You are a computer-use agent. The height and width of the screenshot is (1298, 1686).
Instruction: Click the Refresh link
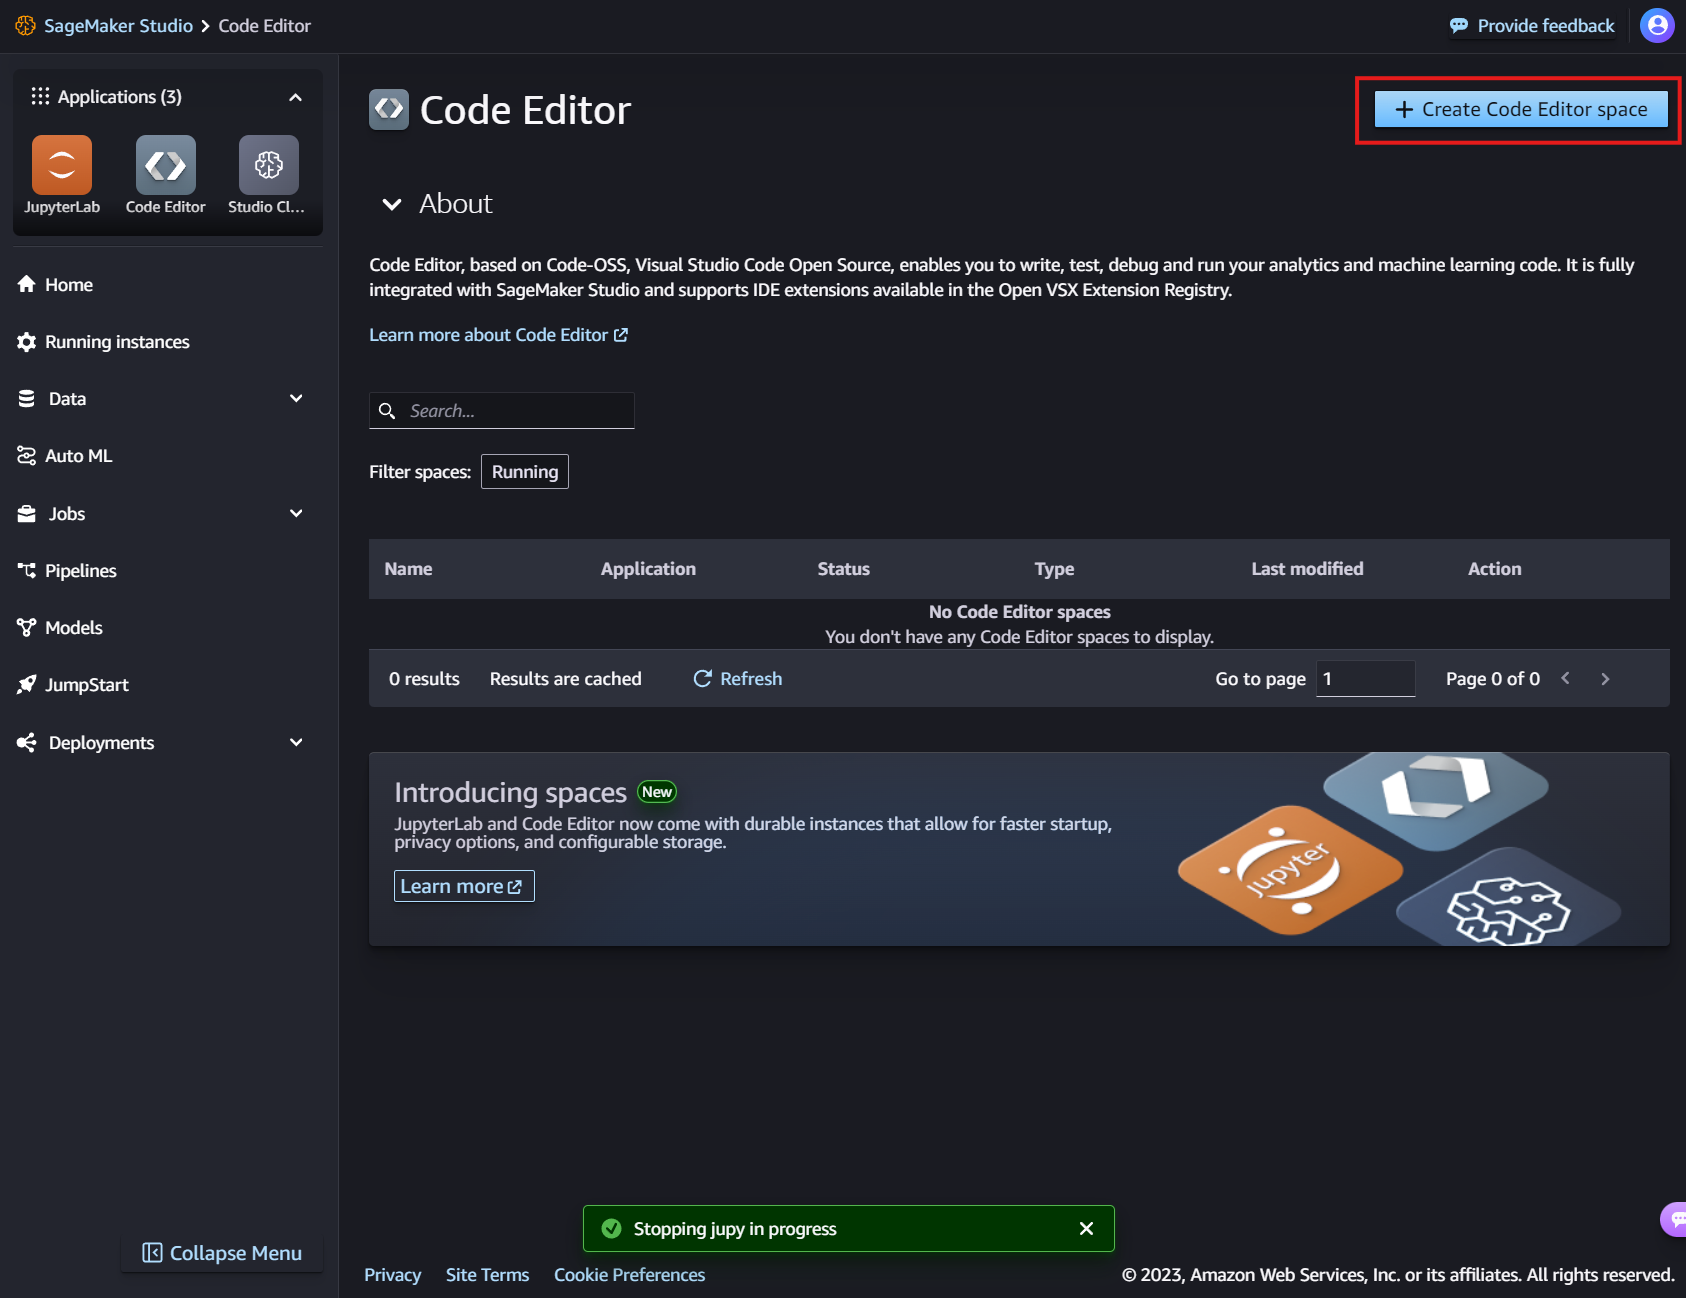coord(738,679)
